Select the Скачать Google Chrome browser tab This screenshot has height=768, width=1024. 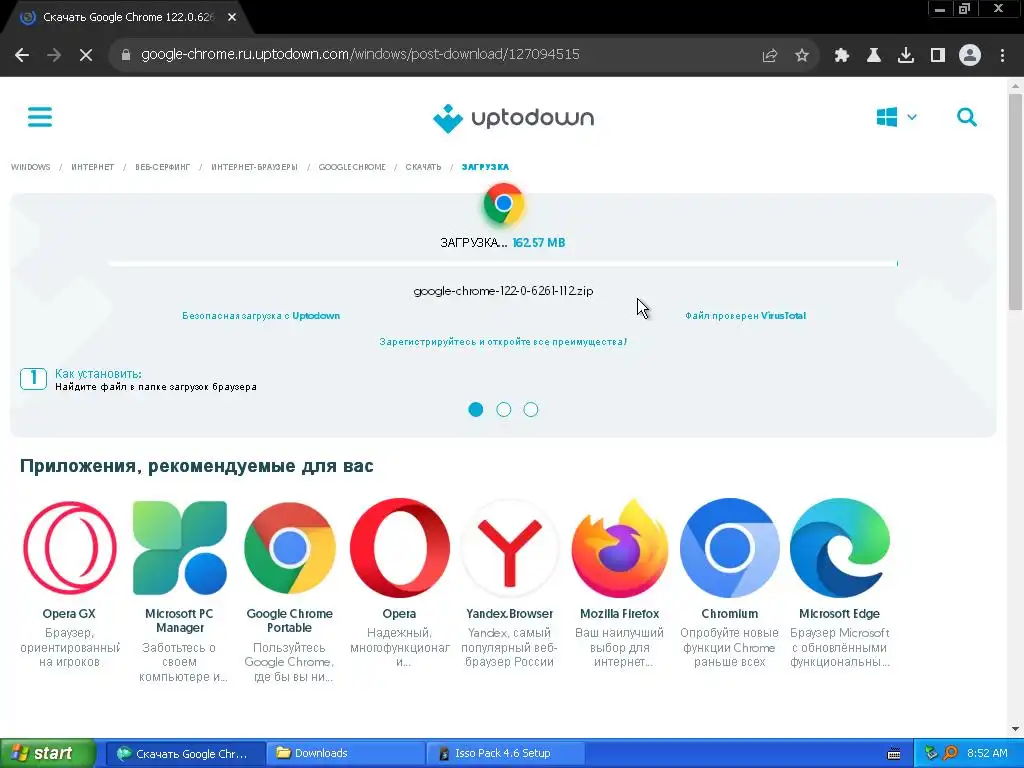tap(127, 18)
